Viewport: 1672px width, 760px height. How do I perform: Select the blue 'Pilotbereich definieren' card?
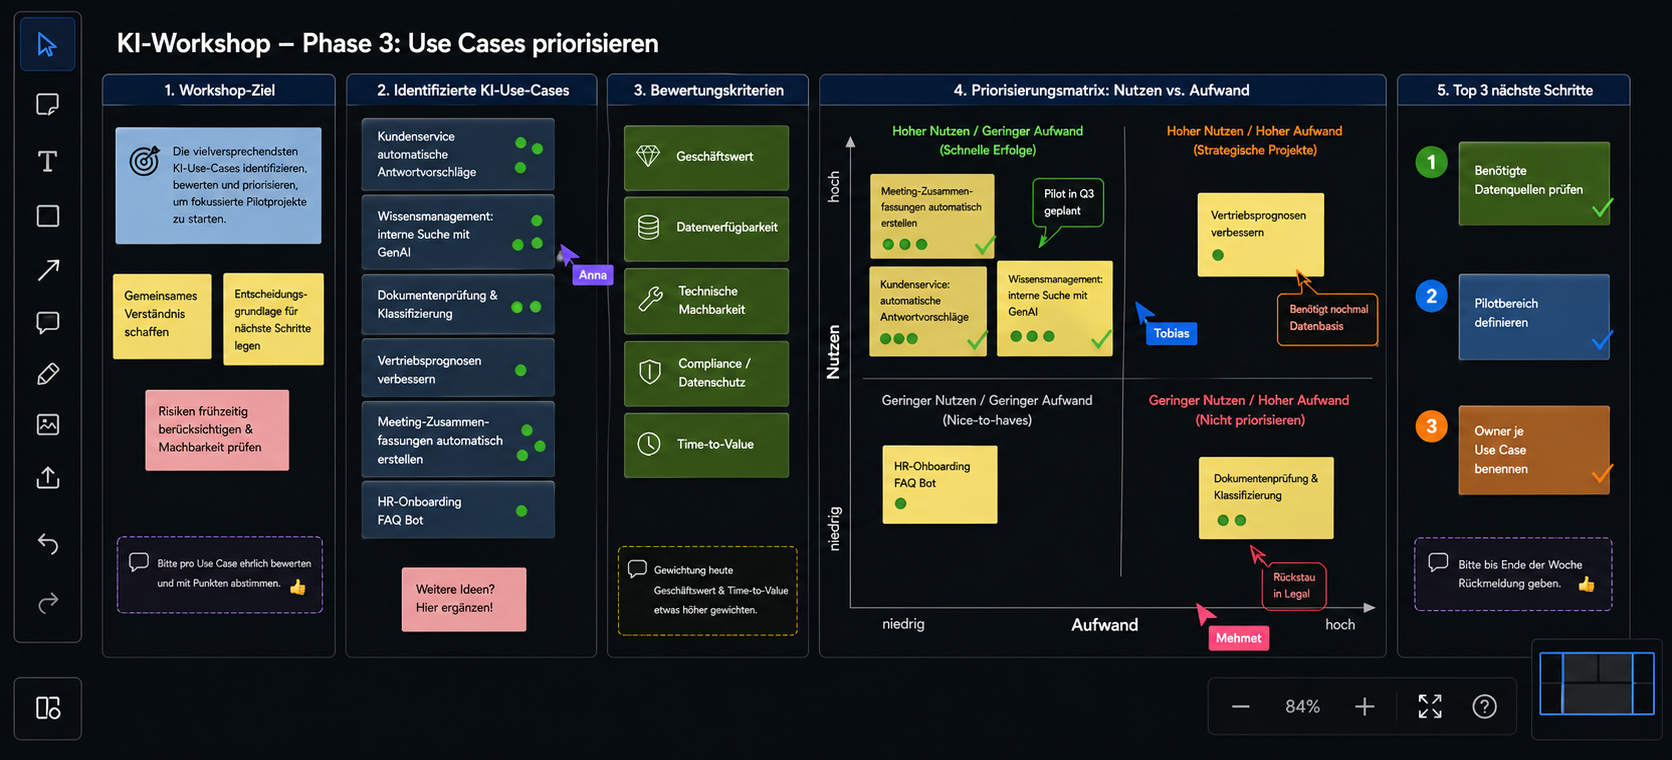(x=1533, y=316)
